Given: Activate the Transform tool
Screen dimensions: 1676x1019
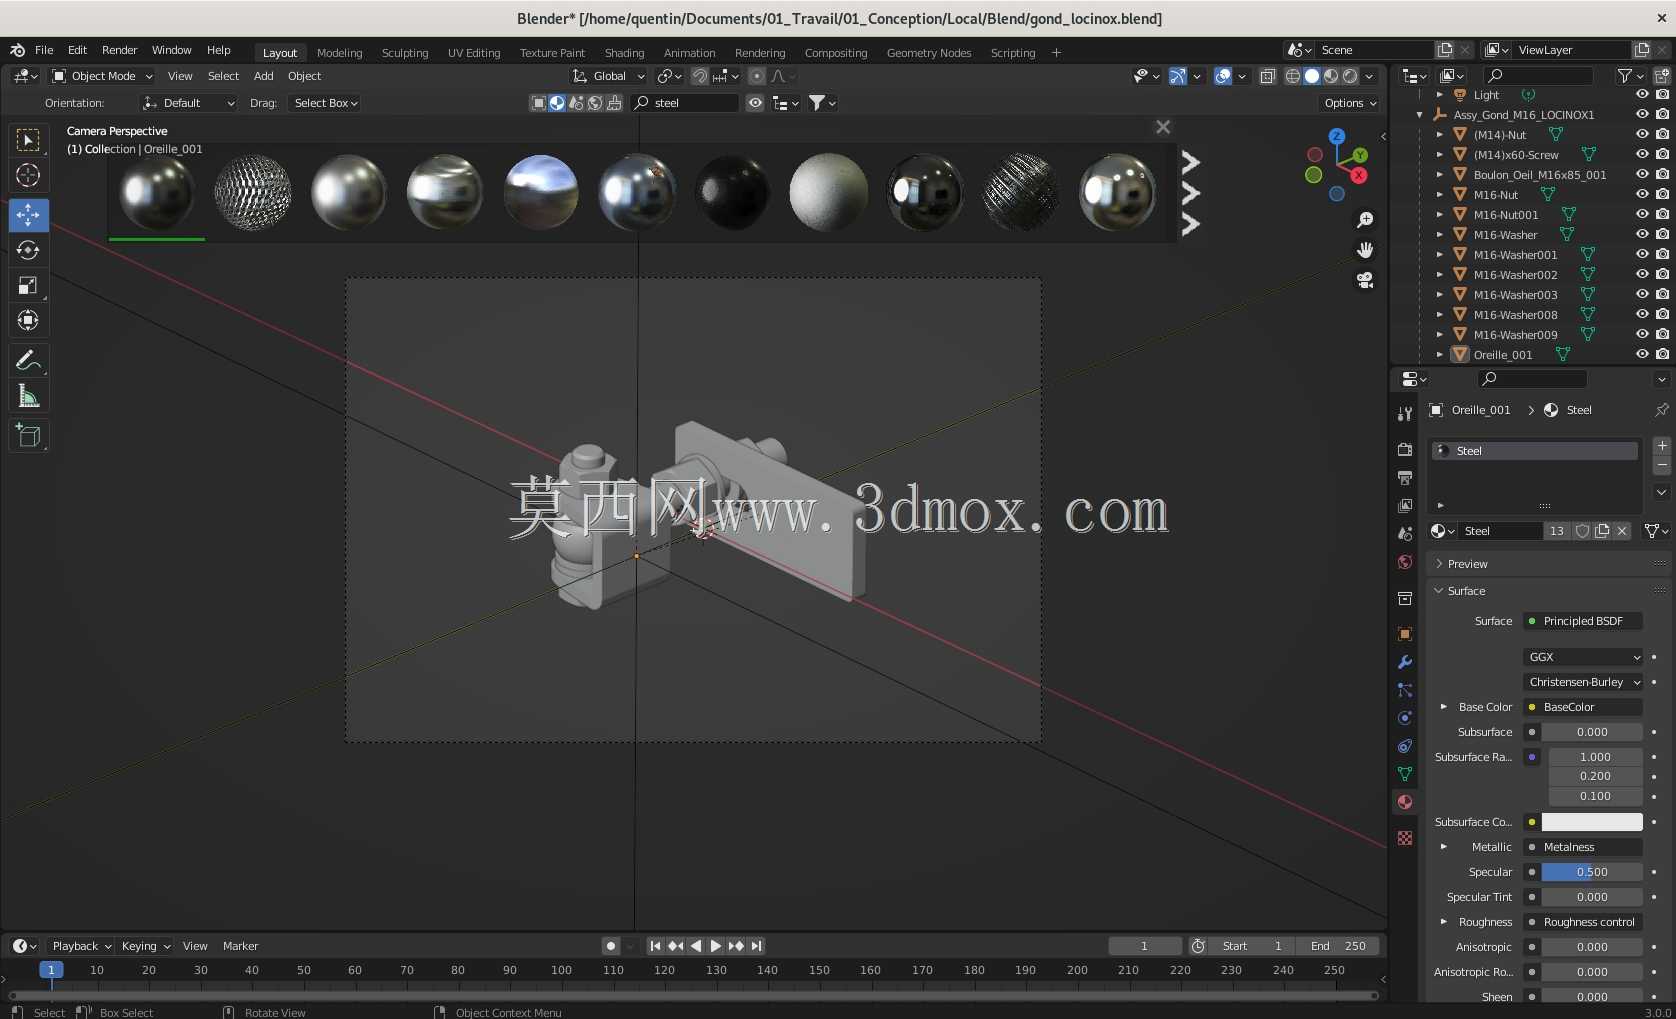Looking at the screenshot, I should tap(28, 321).
